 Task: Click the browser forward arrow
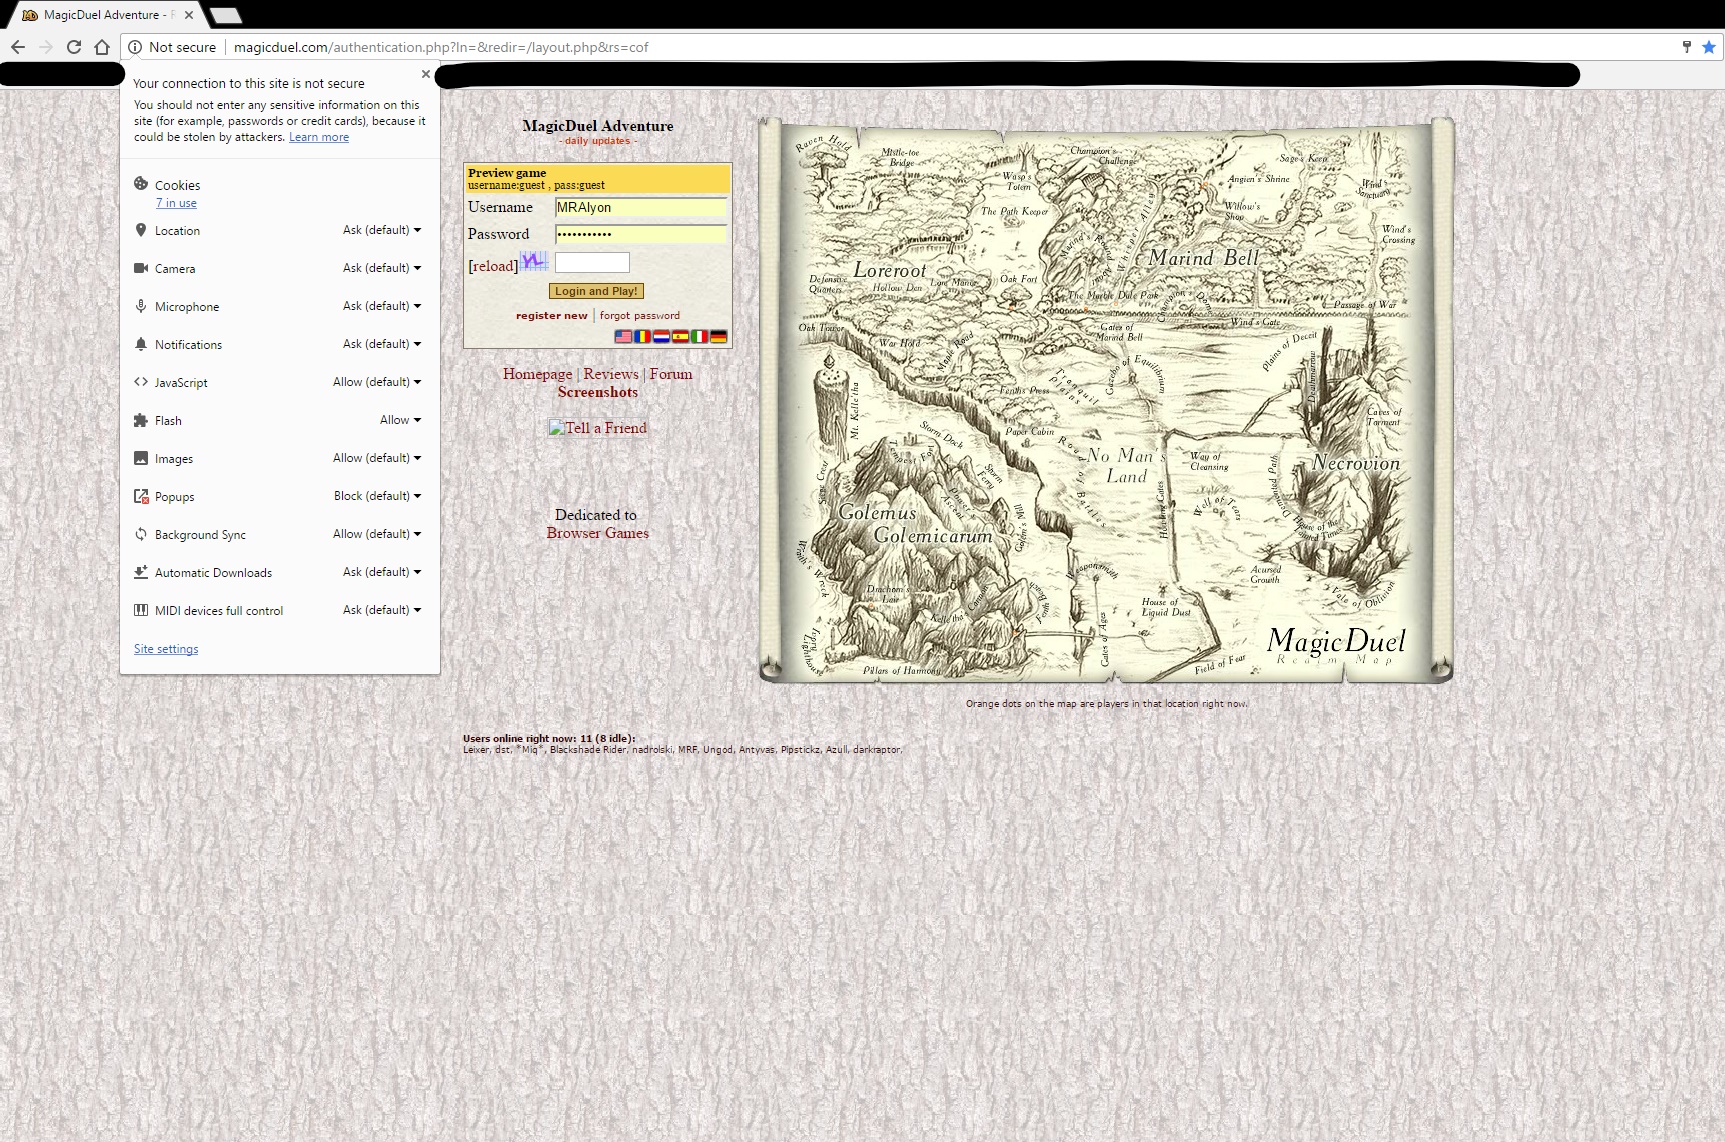coord(45,47)
